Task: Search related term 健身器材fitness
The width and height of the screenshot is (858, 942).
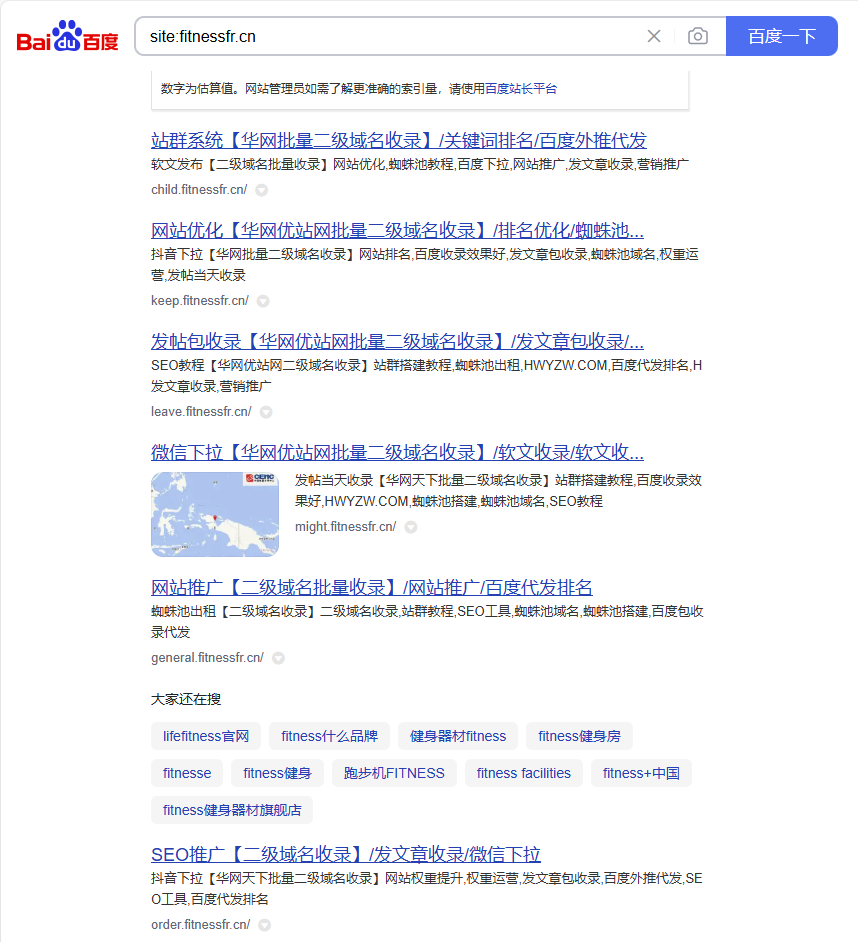Action: (x=458, y=736)
